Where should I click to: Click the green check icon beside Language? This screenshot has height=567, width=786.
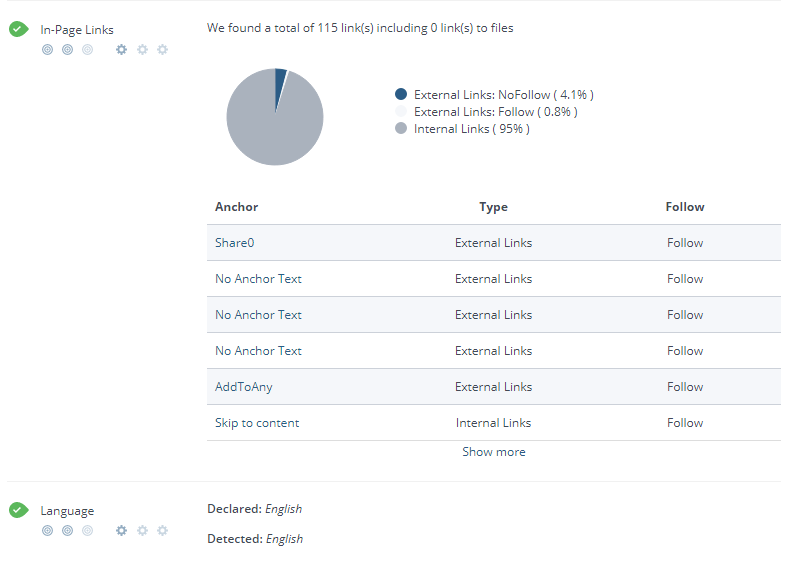click(18, 510)
